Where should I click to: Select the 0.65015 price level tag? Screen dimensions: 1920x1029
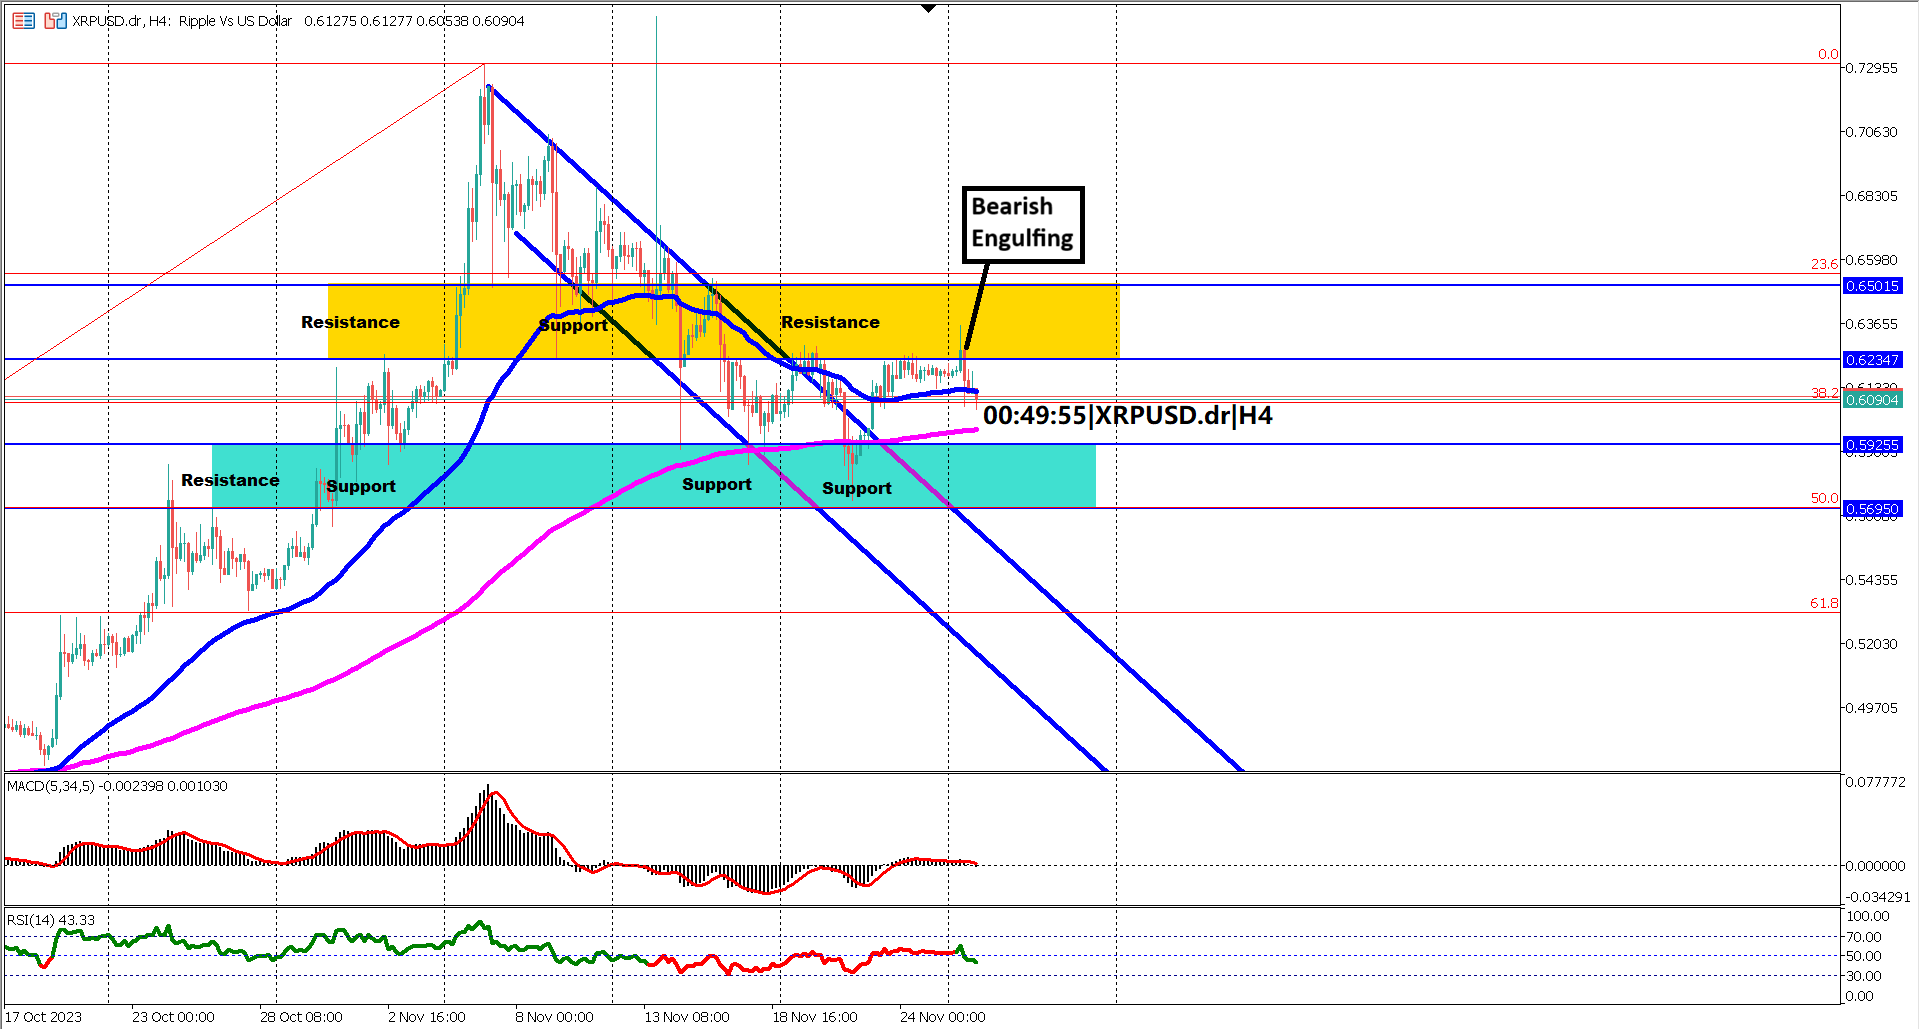coord(1875,286)
